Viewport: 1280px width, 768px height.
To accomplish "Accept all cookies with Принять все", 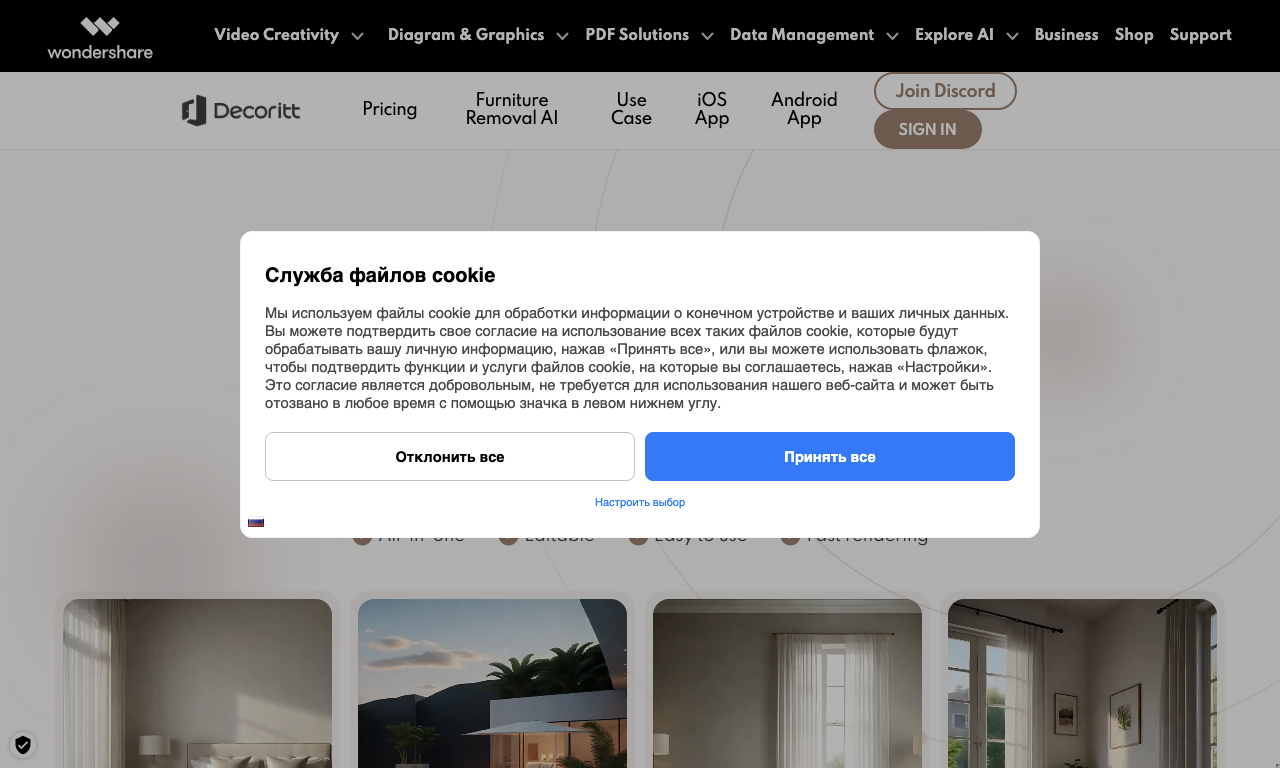I will pyautogui.click(x=830, y=457).
